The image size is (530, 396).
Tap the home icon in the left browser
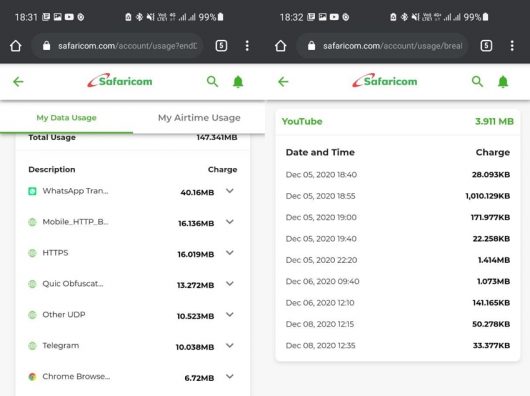[16, 46]
